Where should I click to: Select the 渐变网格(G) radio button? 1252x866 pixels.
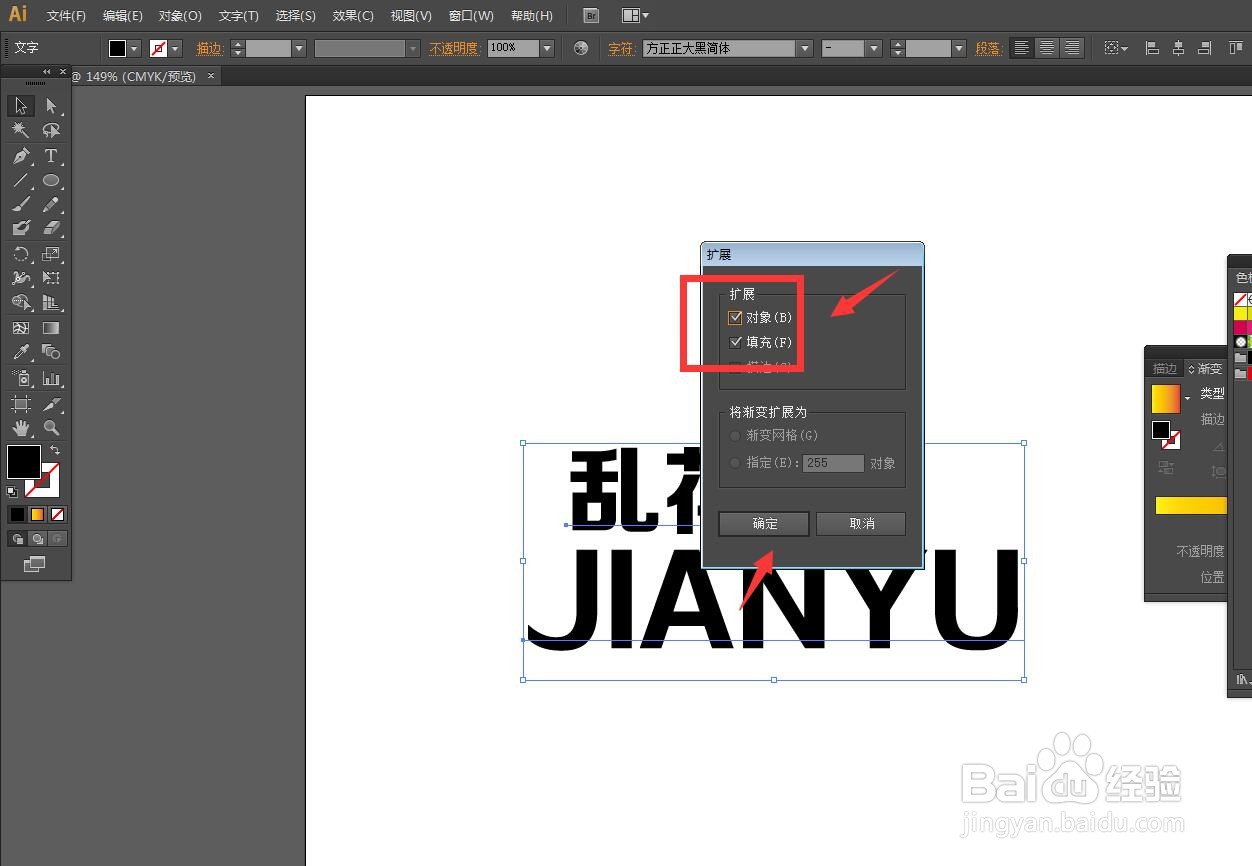pos(735,435)
